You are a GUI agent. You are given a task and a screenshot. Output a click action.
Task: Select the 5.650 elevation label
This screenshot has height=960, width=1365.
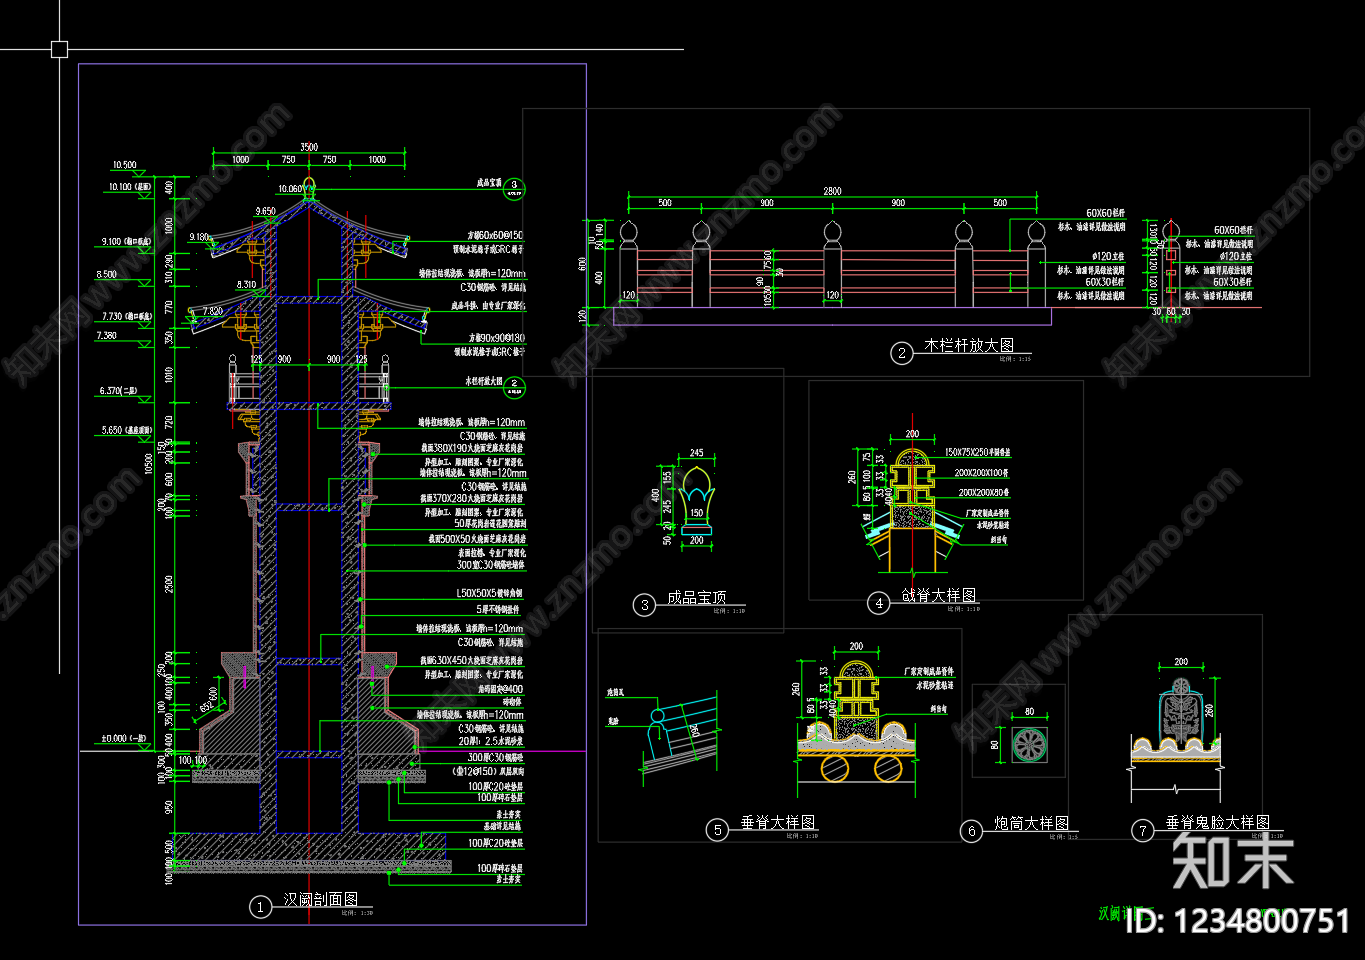coord(126,430)
